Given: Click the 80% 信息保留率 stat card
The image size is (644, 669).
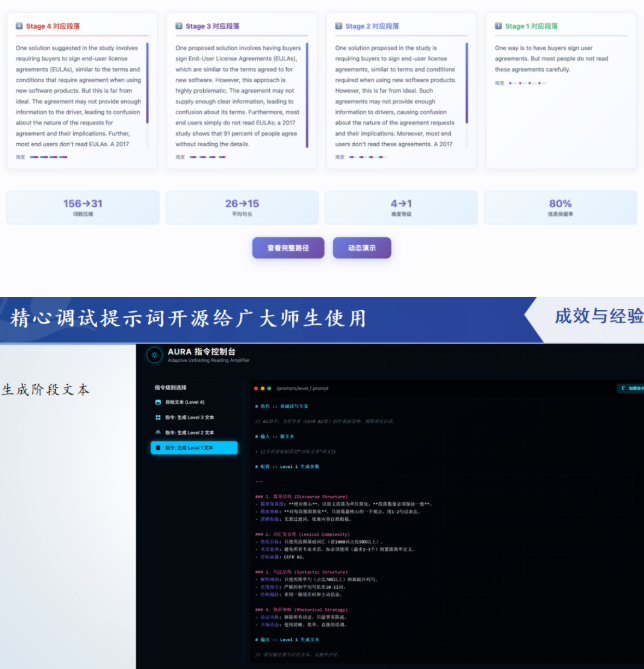Looking at the screenshot, I should [x=560, y=208].
